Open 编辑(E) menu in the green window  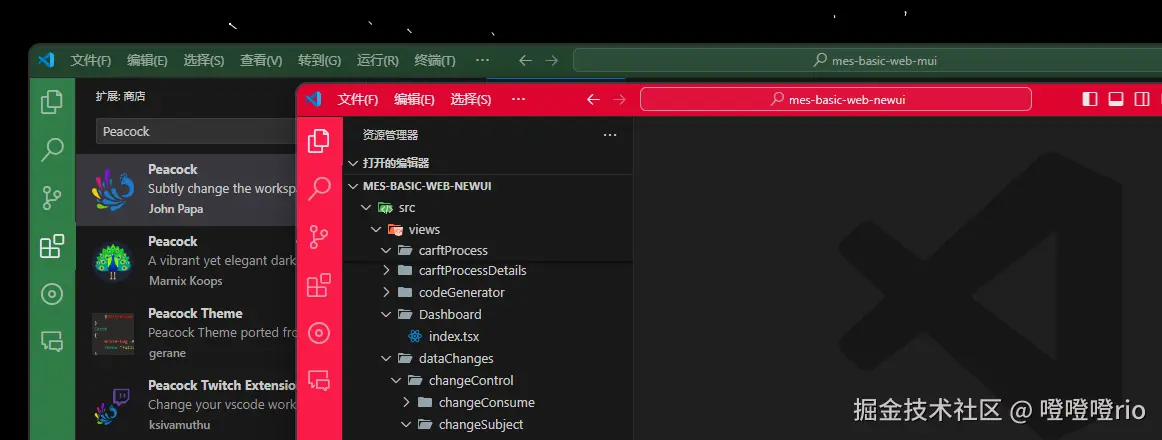tap(147, 61)
